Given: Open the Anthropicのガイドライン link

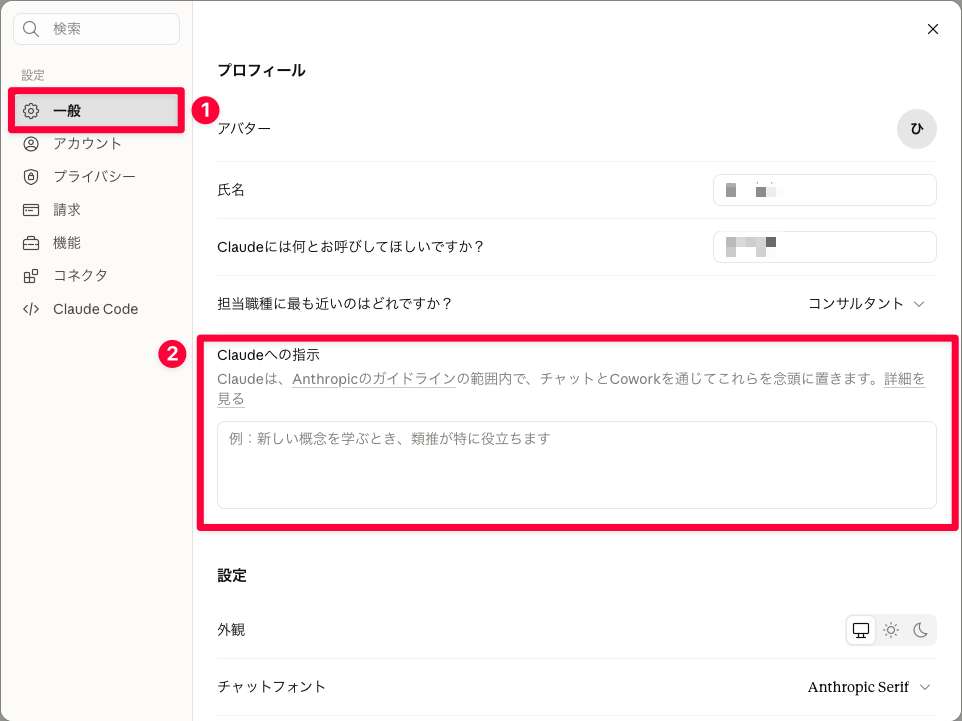Looking at the screenshot, I should click(x=374, y=379).
